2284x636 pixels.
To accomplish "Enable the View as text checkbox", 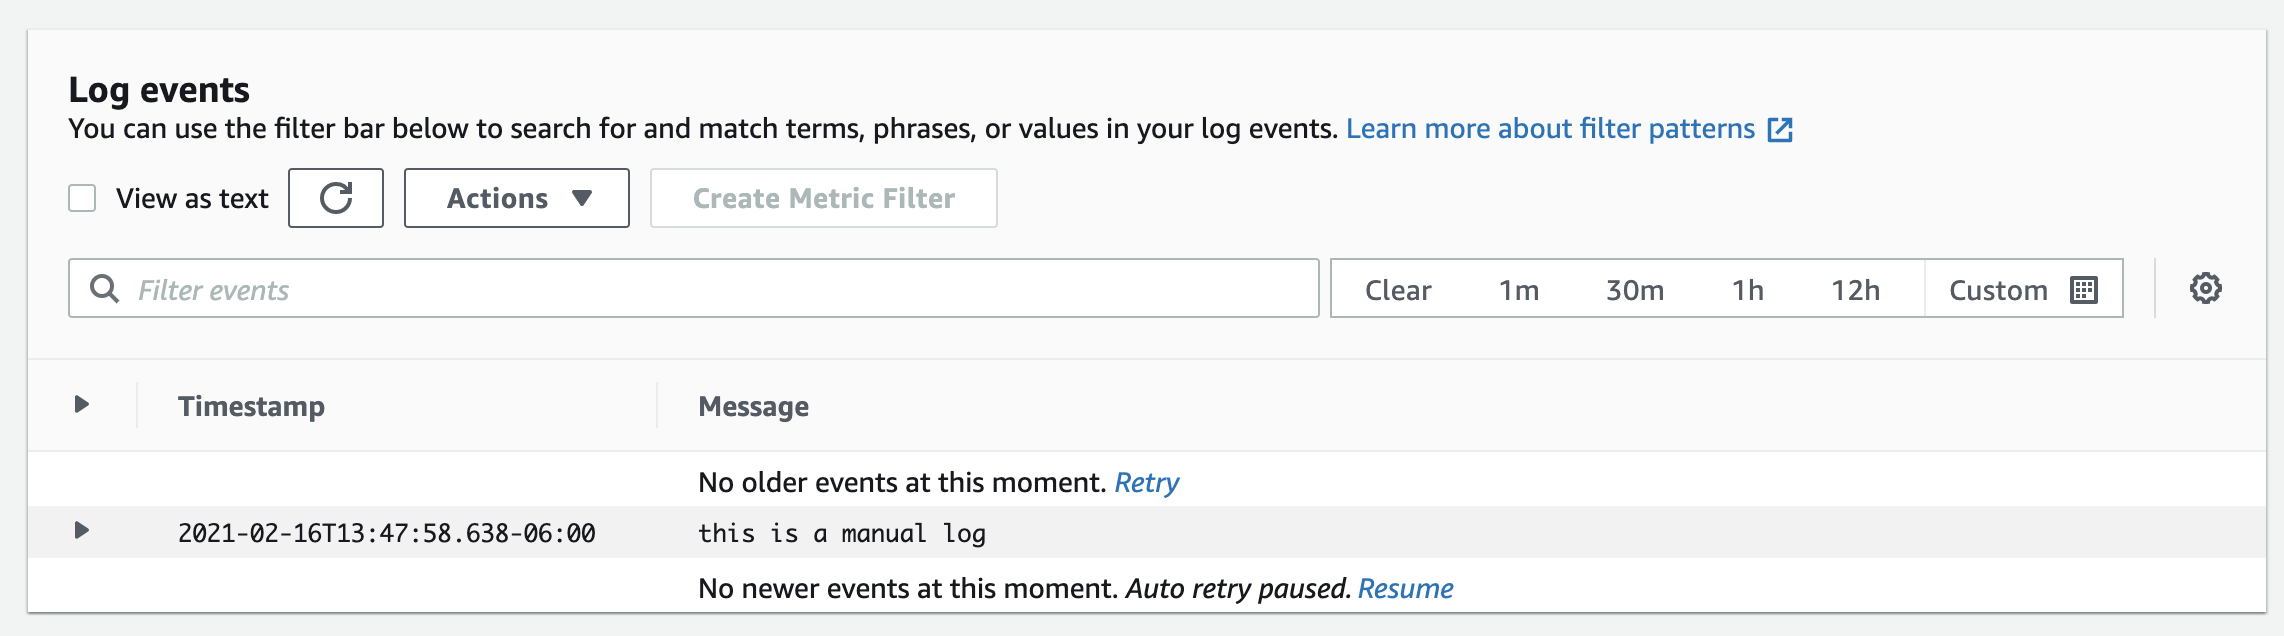I will 82,198.
